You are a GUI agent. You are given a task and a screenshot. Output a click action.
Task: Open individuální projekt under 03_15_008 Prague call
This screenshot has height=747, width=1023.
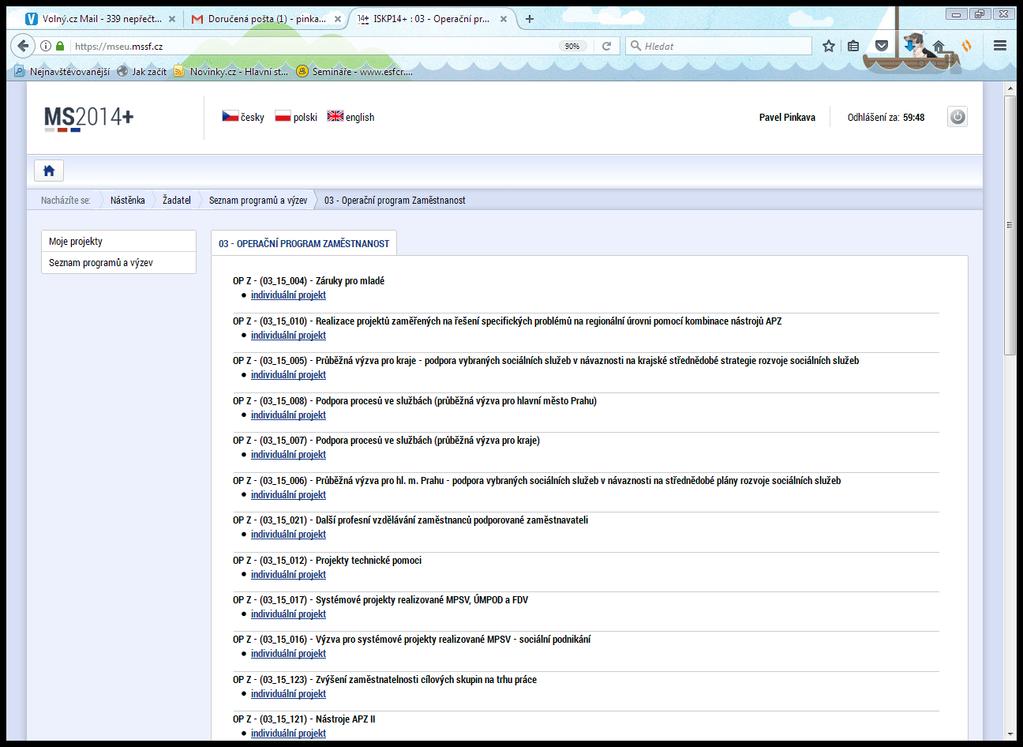click(x=288, y=415)
